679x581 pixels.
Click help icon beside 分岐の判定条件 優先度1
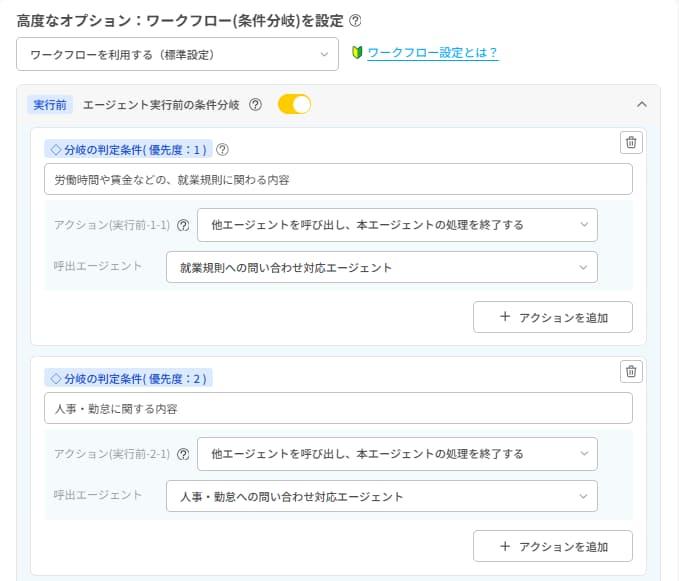pos(222,150)
